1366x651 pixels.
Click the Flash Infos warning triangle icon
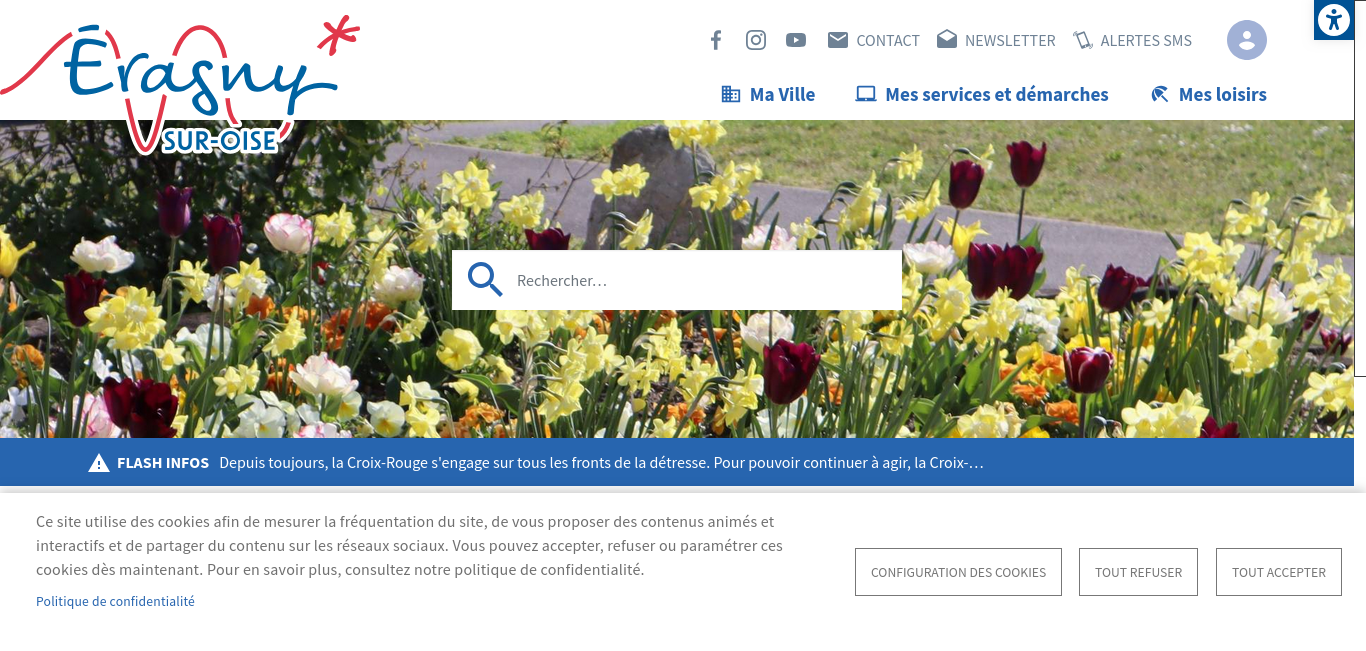coord(99,463)
